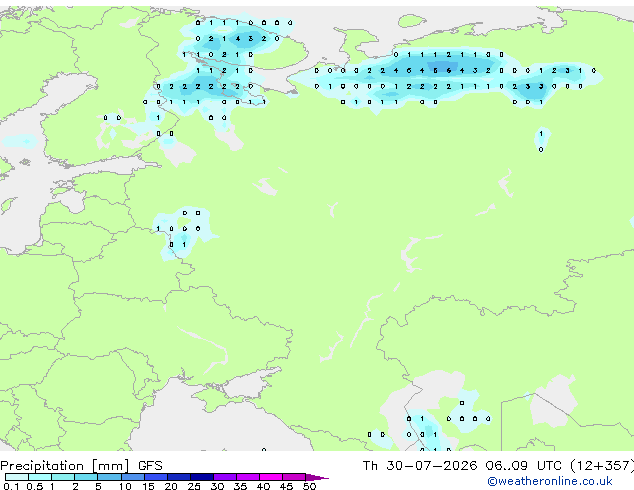Pick the 0.1–0.5 mm legend color swatch
This screenshot has width=634, height=490.
tap(17, 477)
